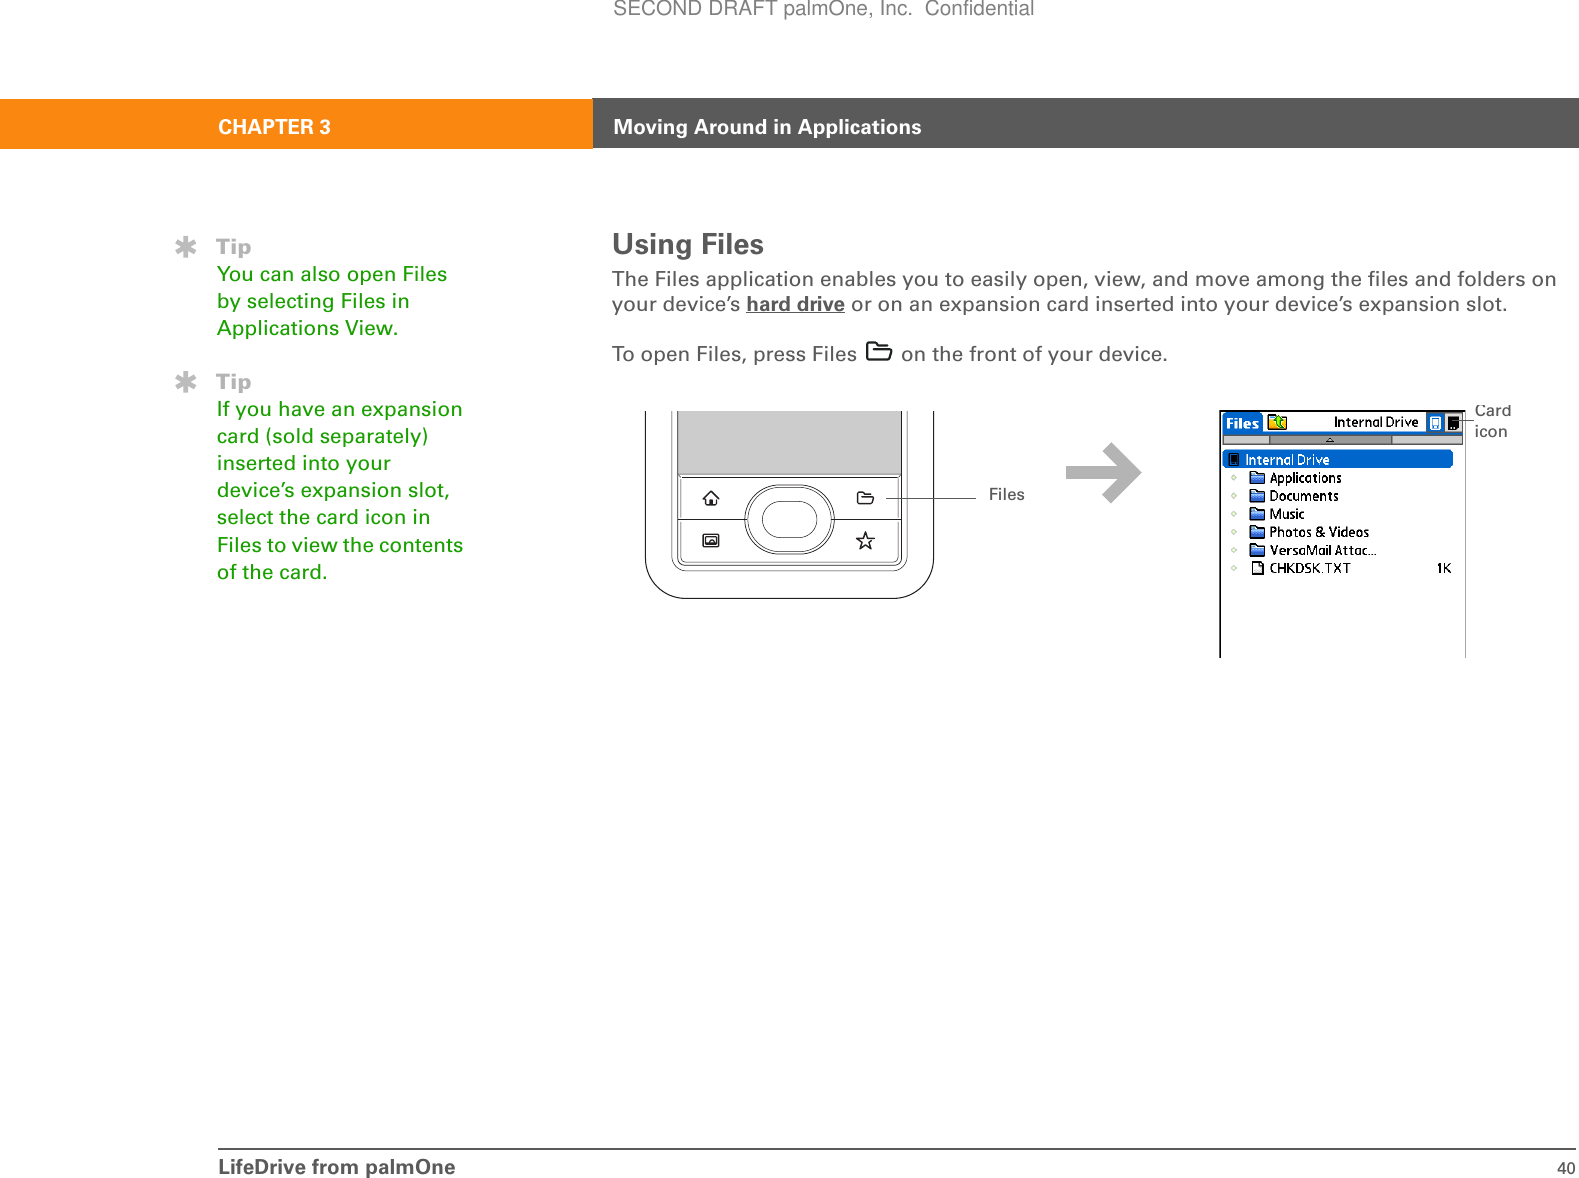Expand the Photos & Videos folder diamond
The height and width of the screenshot is (1178, 1579).
coord(1234,532)
